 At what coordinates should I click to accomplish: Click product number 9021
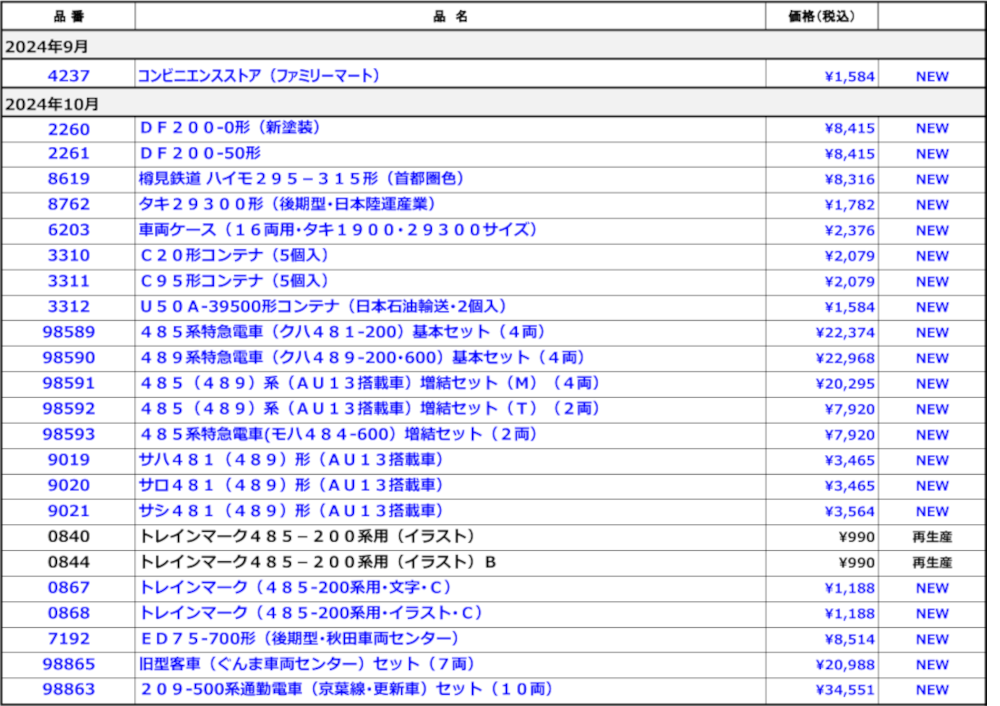point(68,511)
